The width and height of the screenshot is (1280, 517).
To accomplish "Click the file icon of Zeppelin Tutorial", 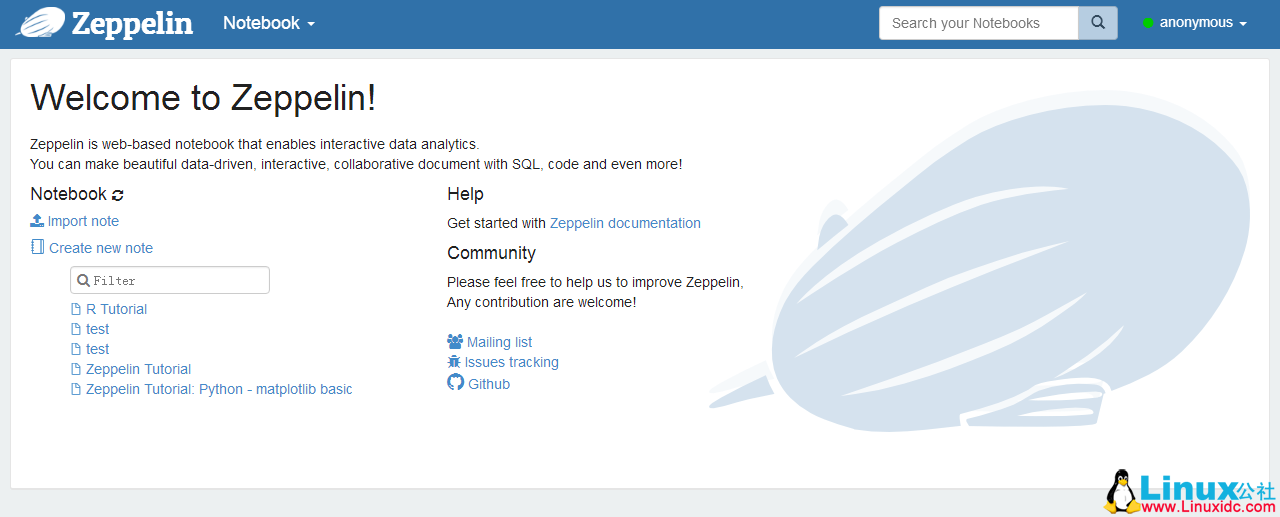I will coord(76,369).
